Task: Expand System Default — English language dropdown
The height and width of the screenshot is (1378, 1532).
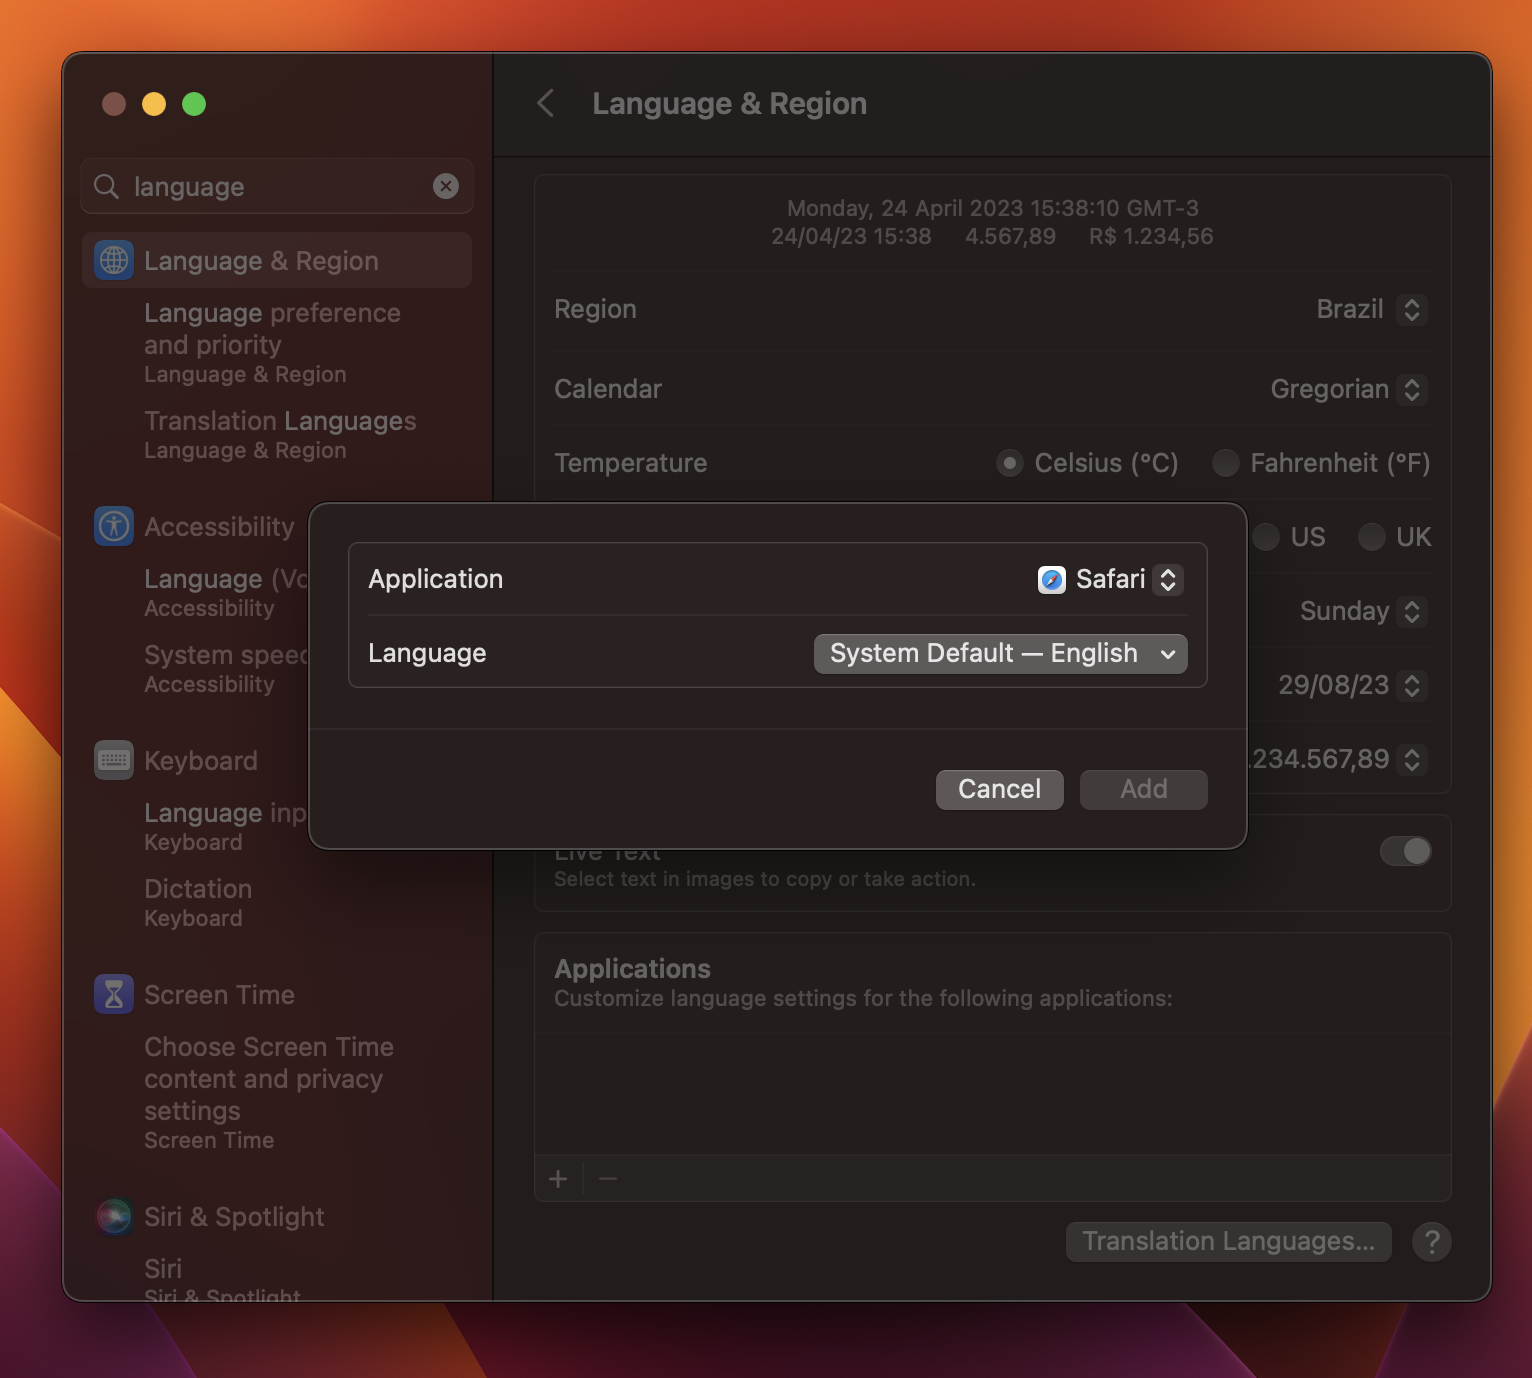Action: [1000, 653]
